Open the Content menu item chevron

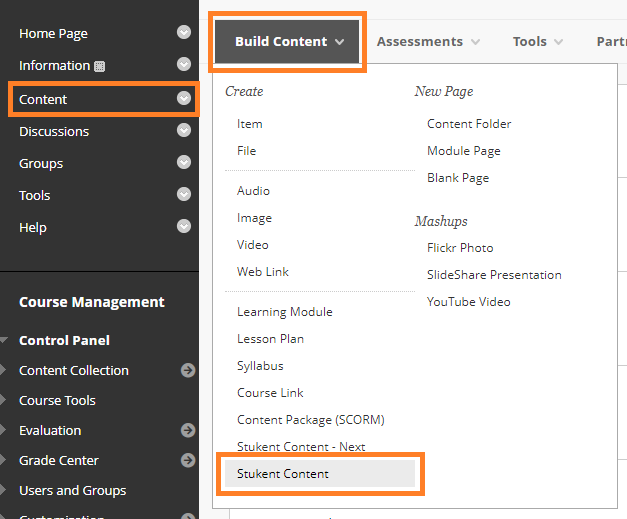coord(184,98)
